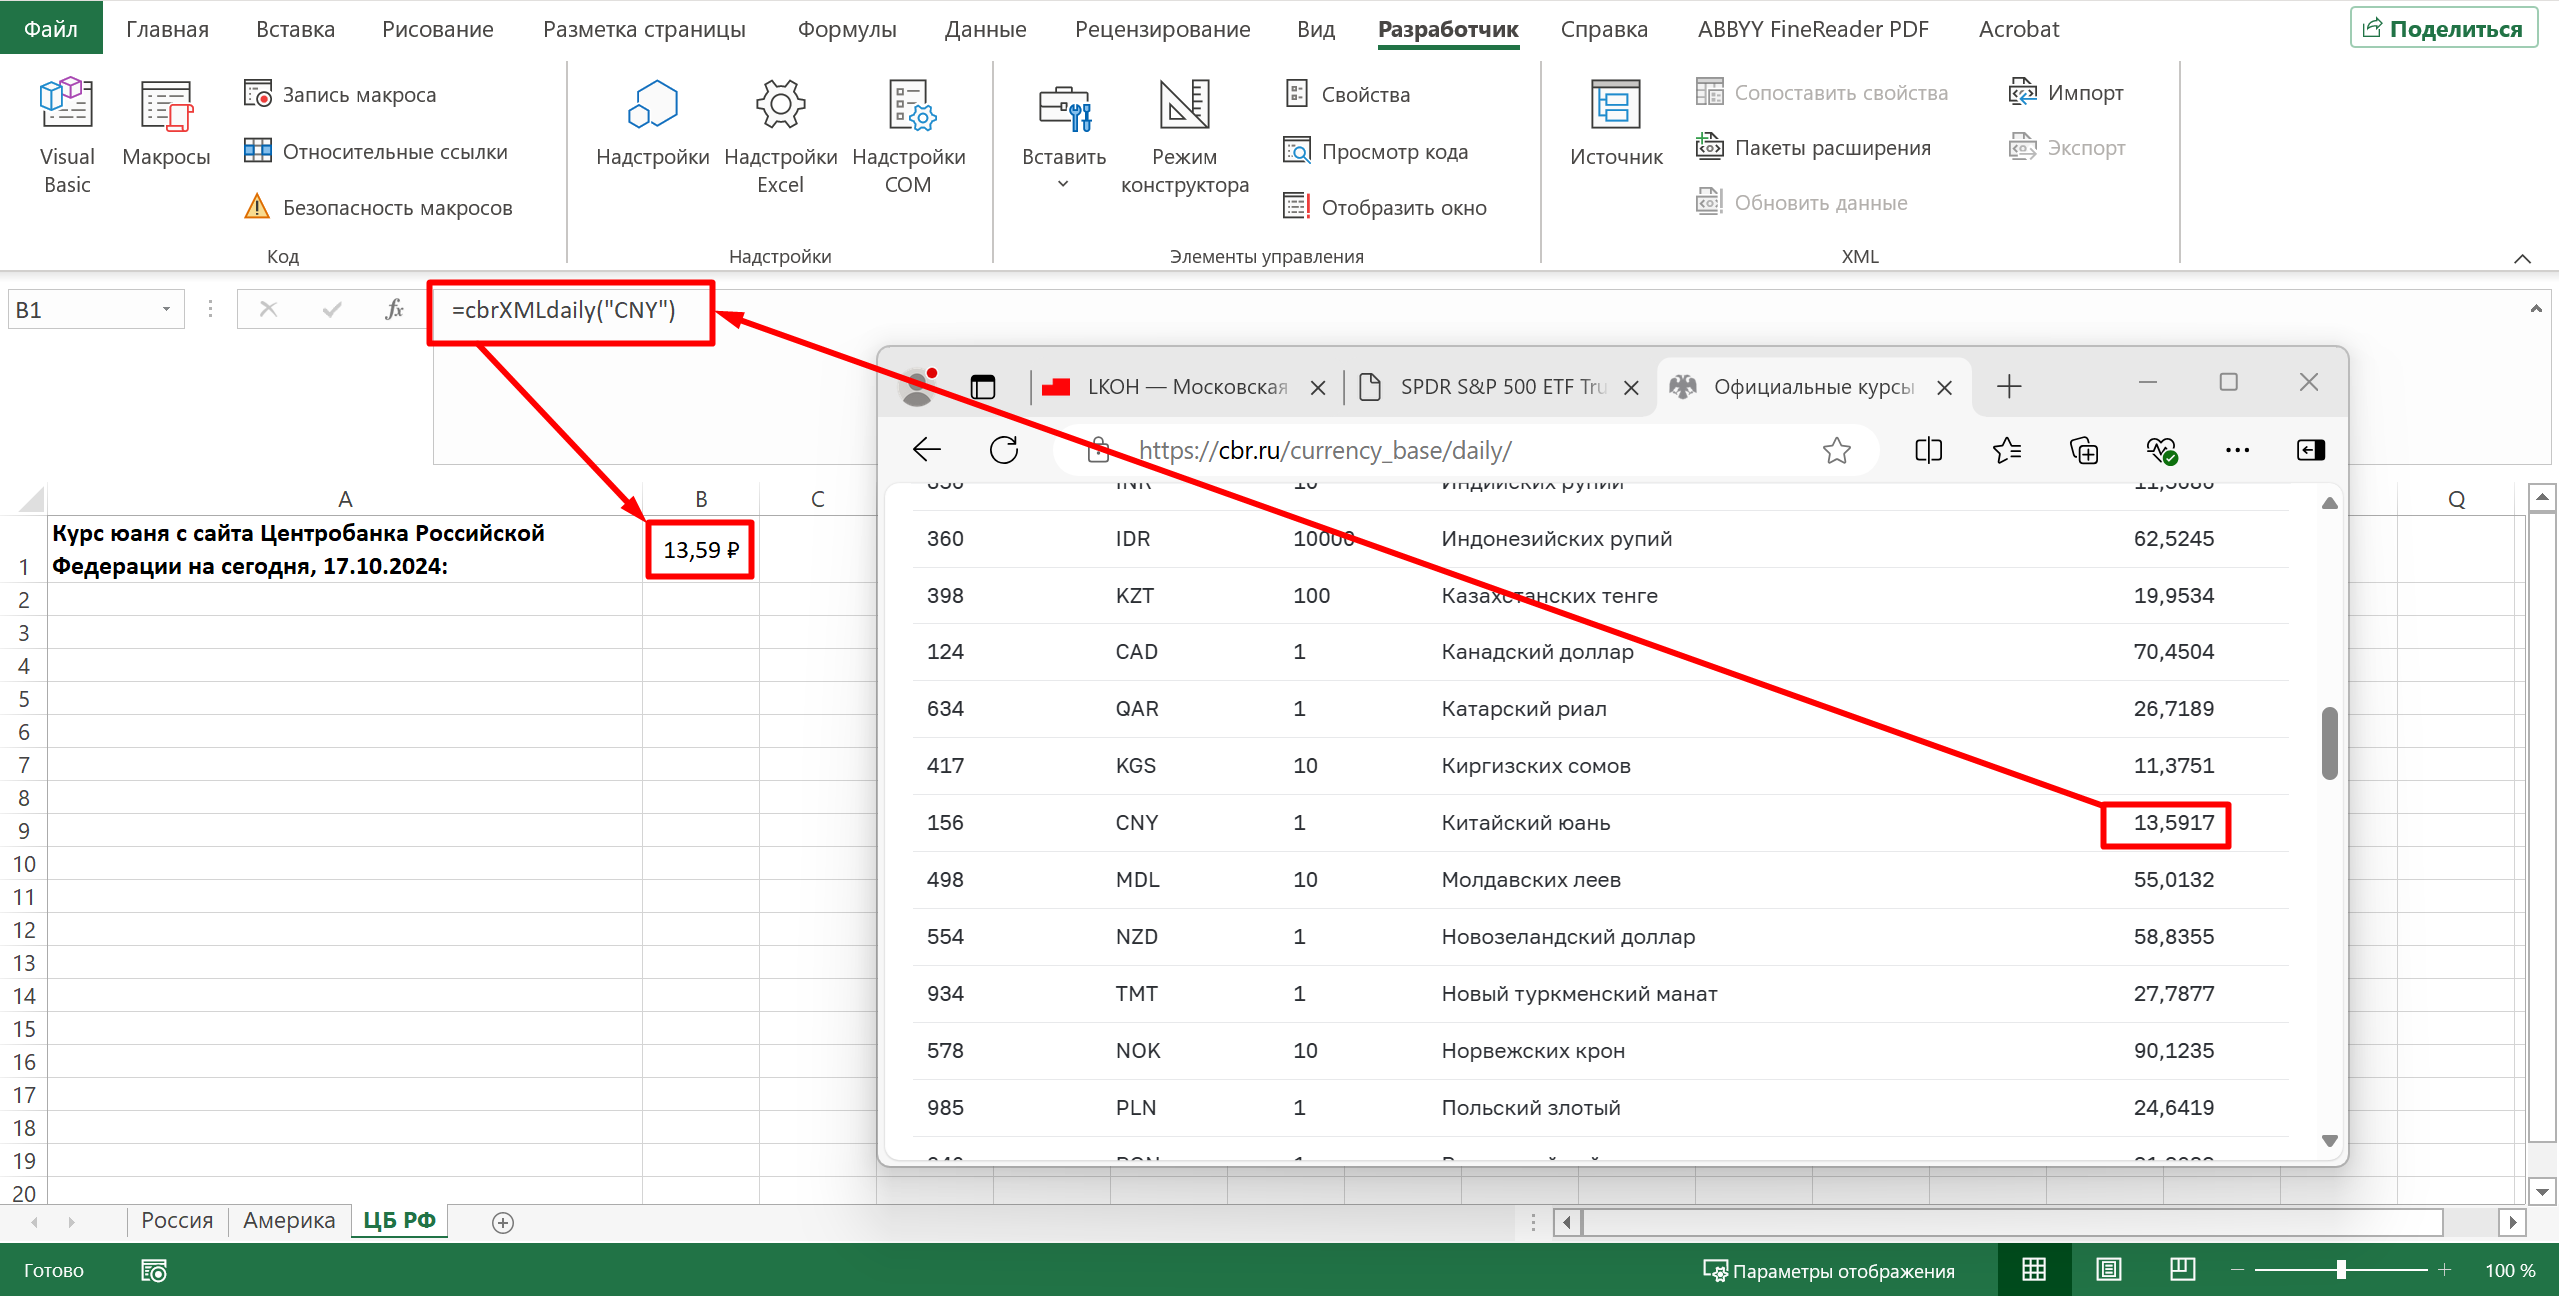
Task: Add page to favorites star icon
Action: (1836, 450)
